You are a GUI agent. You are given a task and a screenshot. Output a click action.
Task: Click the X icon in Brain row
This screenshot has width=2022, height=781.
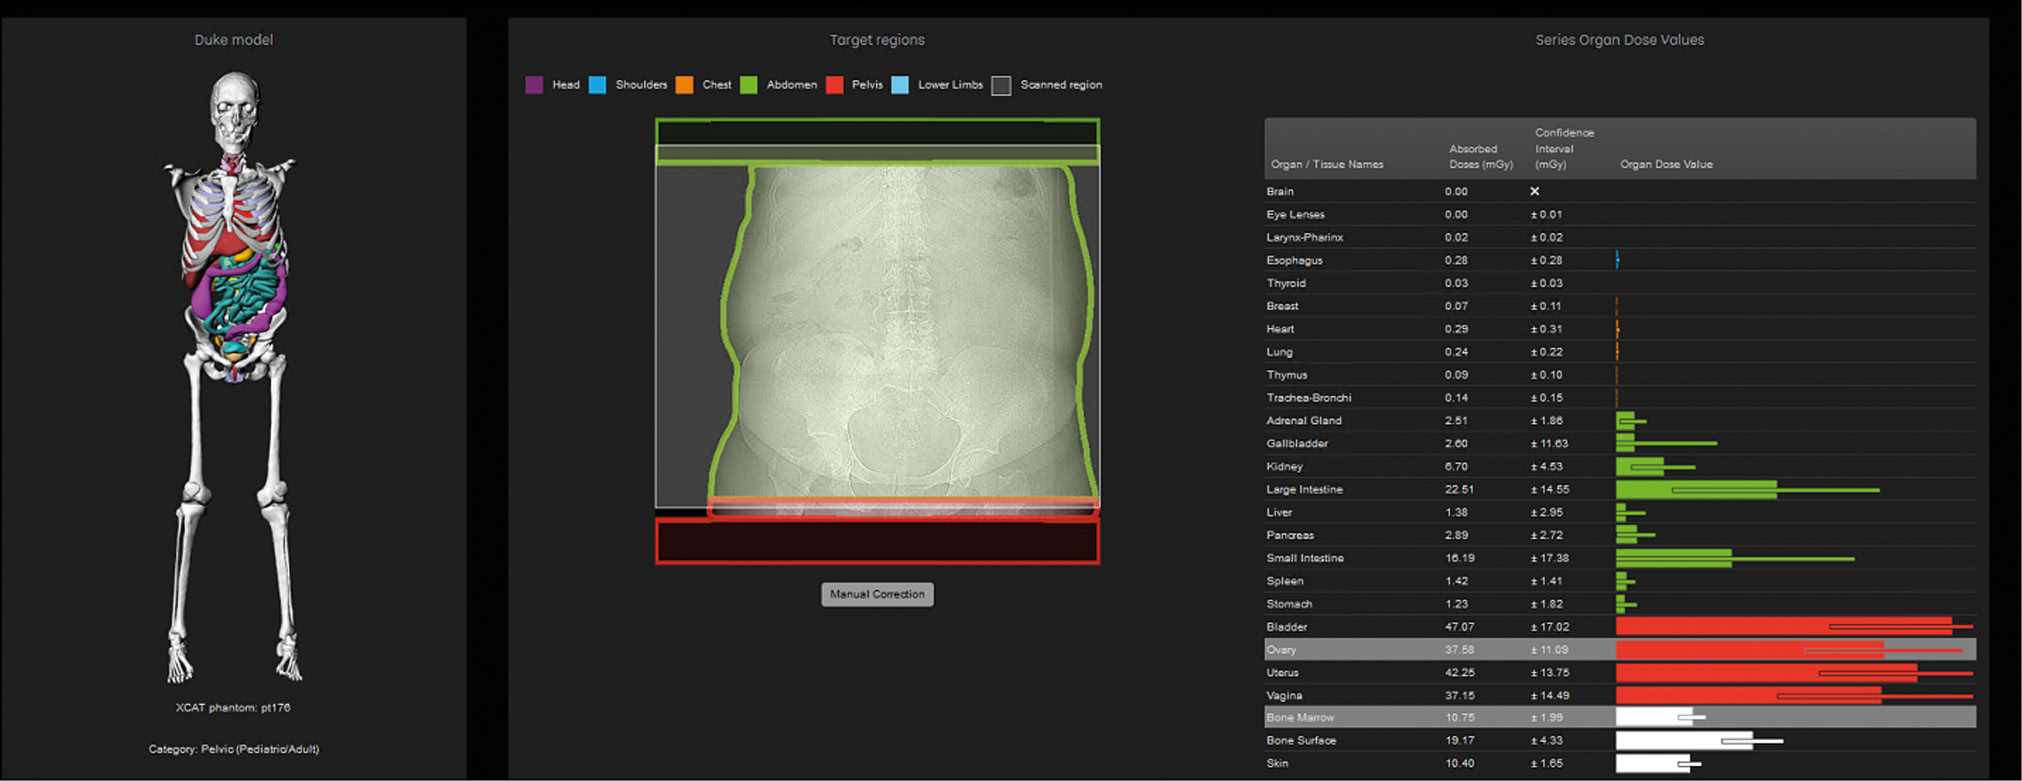point(1535,191)
